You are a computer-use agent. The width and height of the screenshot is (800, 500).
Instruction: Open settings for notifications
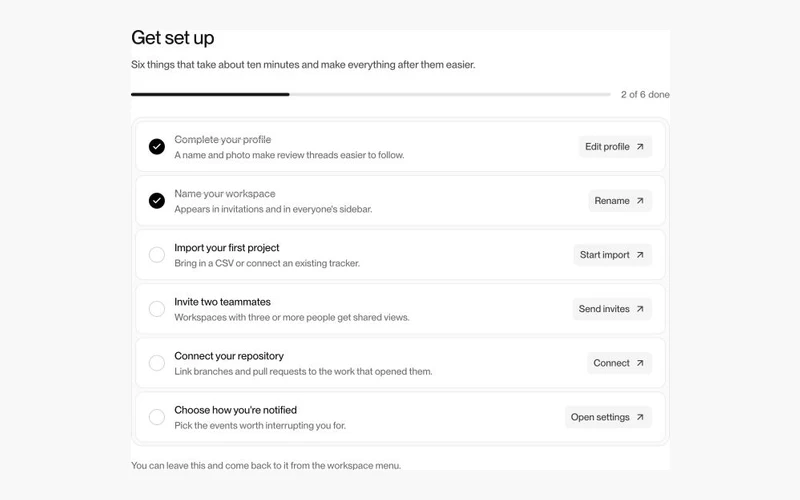click(608, 417)
